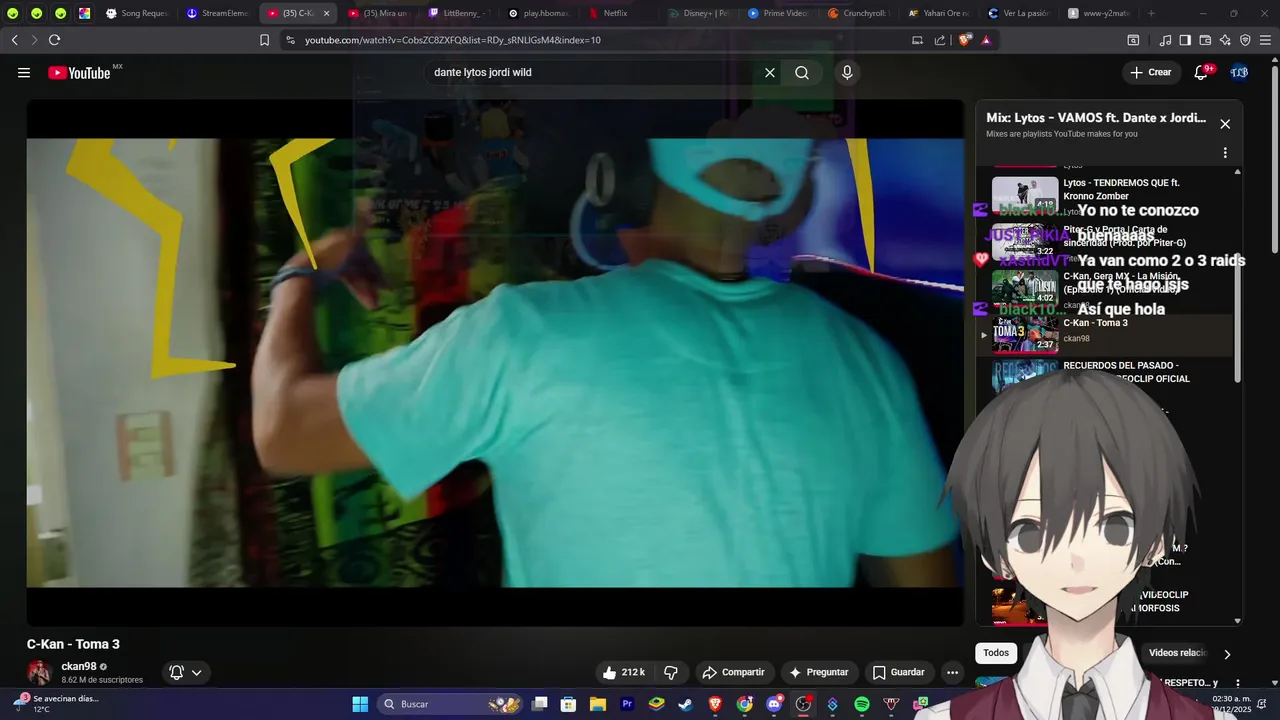
Task: Open the ckan98 channel name link
Action: pos(79,667)
